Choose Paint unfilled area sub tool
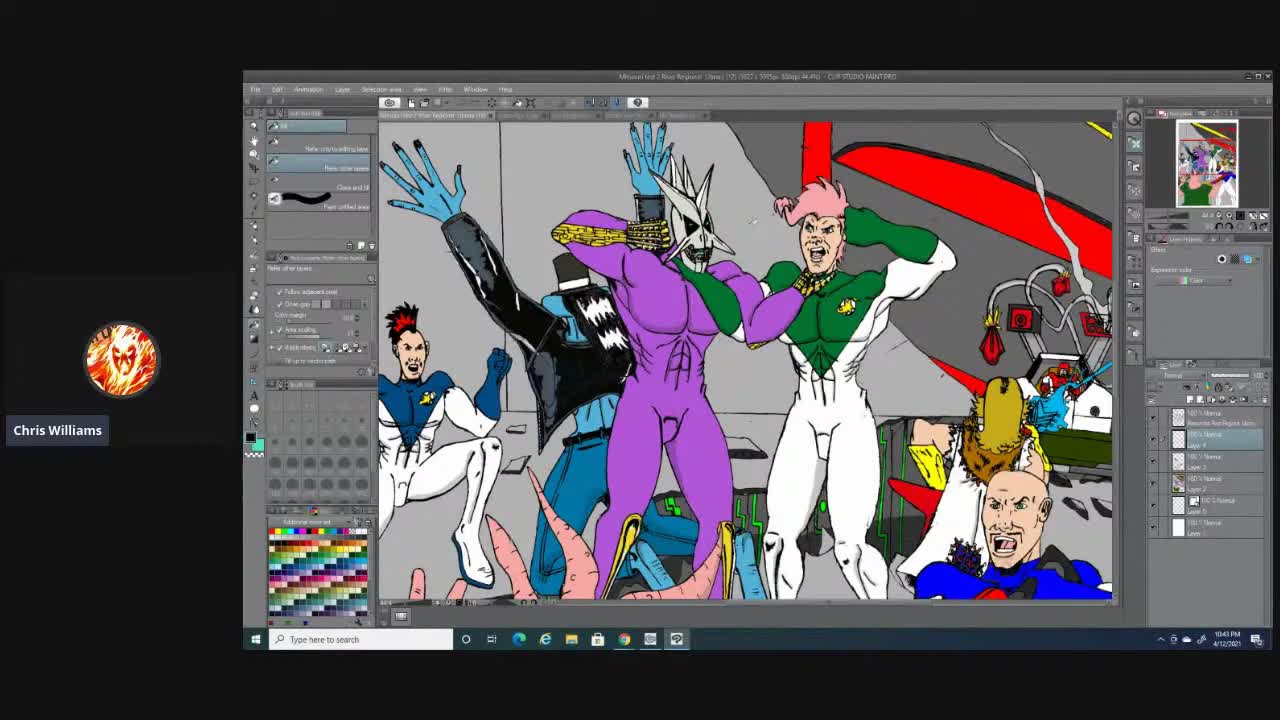Image resolution: width=1280 pixels, height=720 pixels. [318, 201]
